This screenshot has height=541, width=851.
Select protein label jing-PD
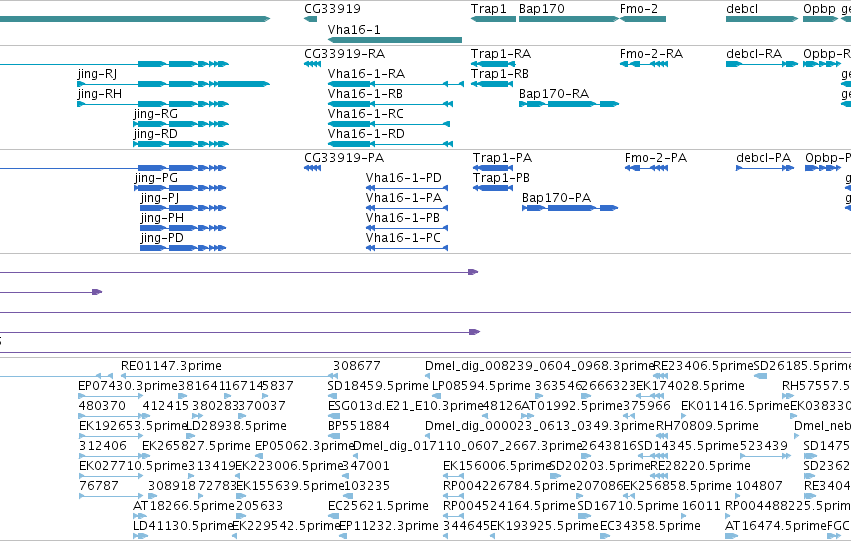(x=162, y=238)
